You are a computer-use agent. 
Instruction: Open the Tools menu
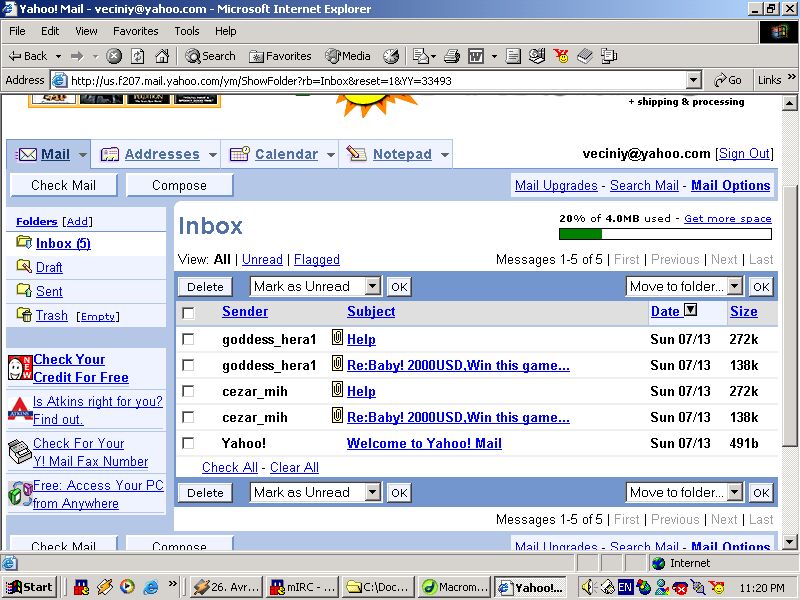tap(187, 31)
